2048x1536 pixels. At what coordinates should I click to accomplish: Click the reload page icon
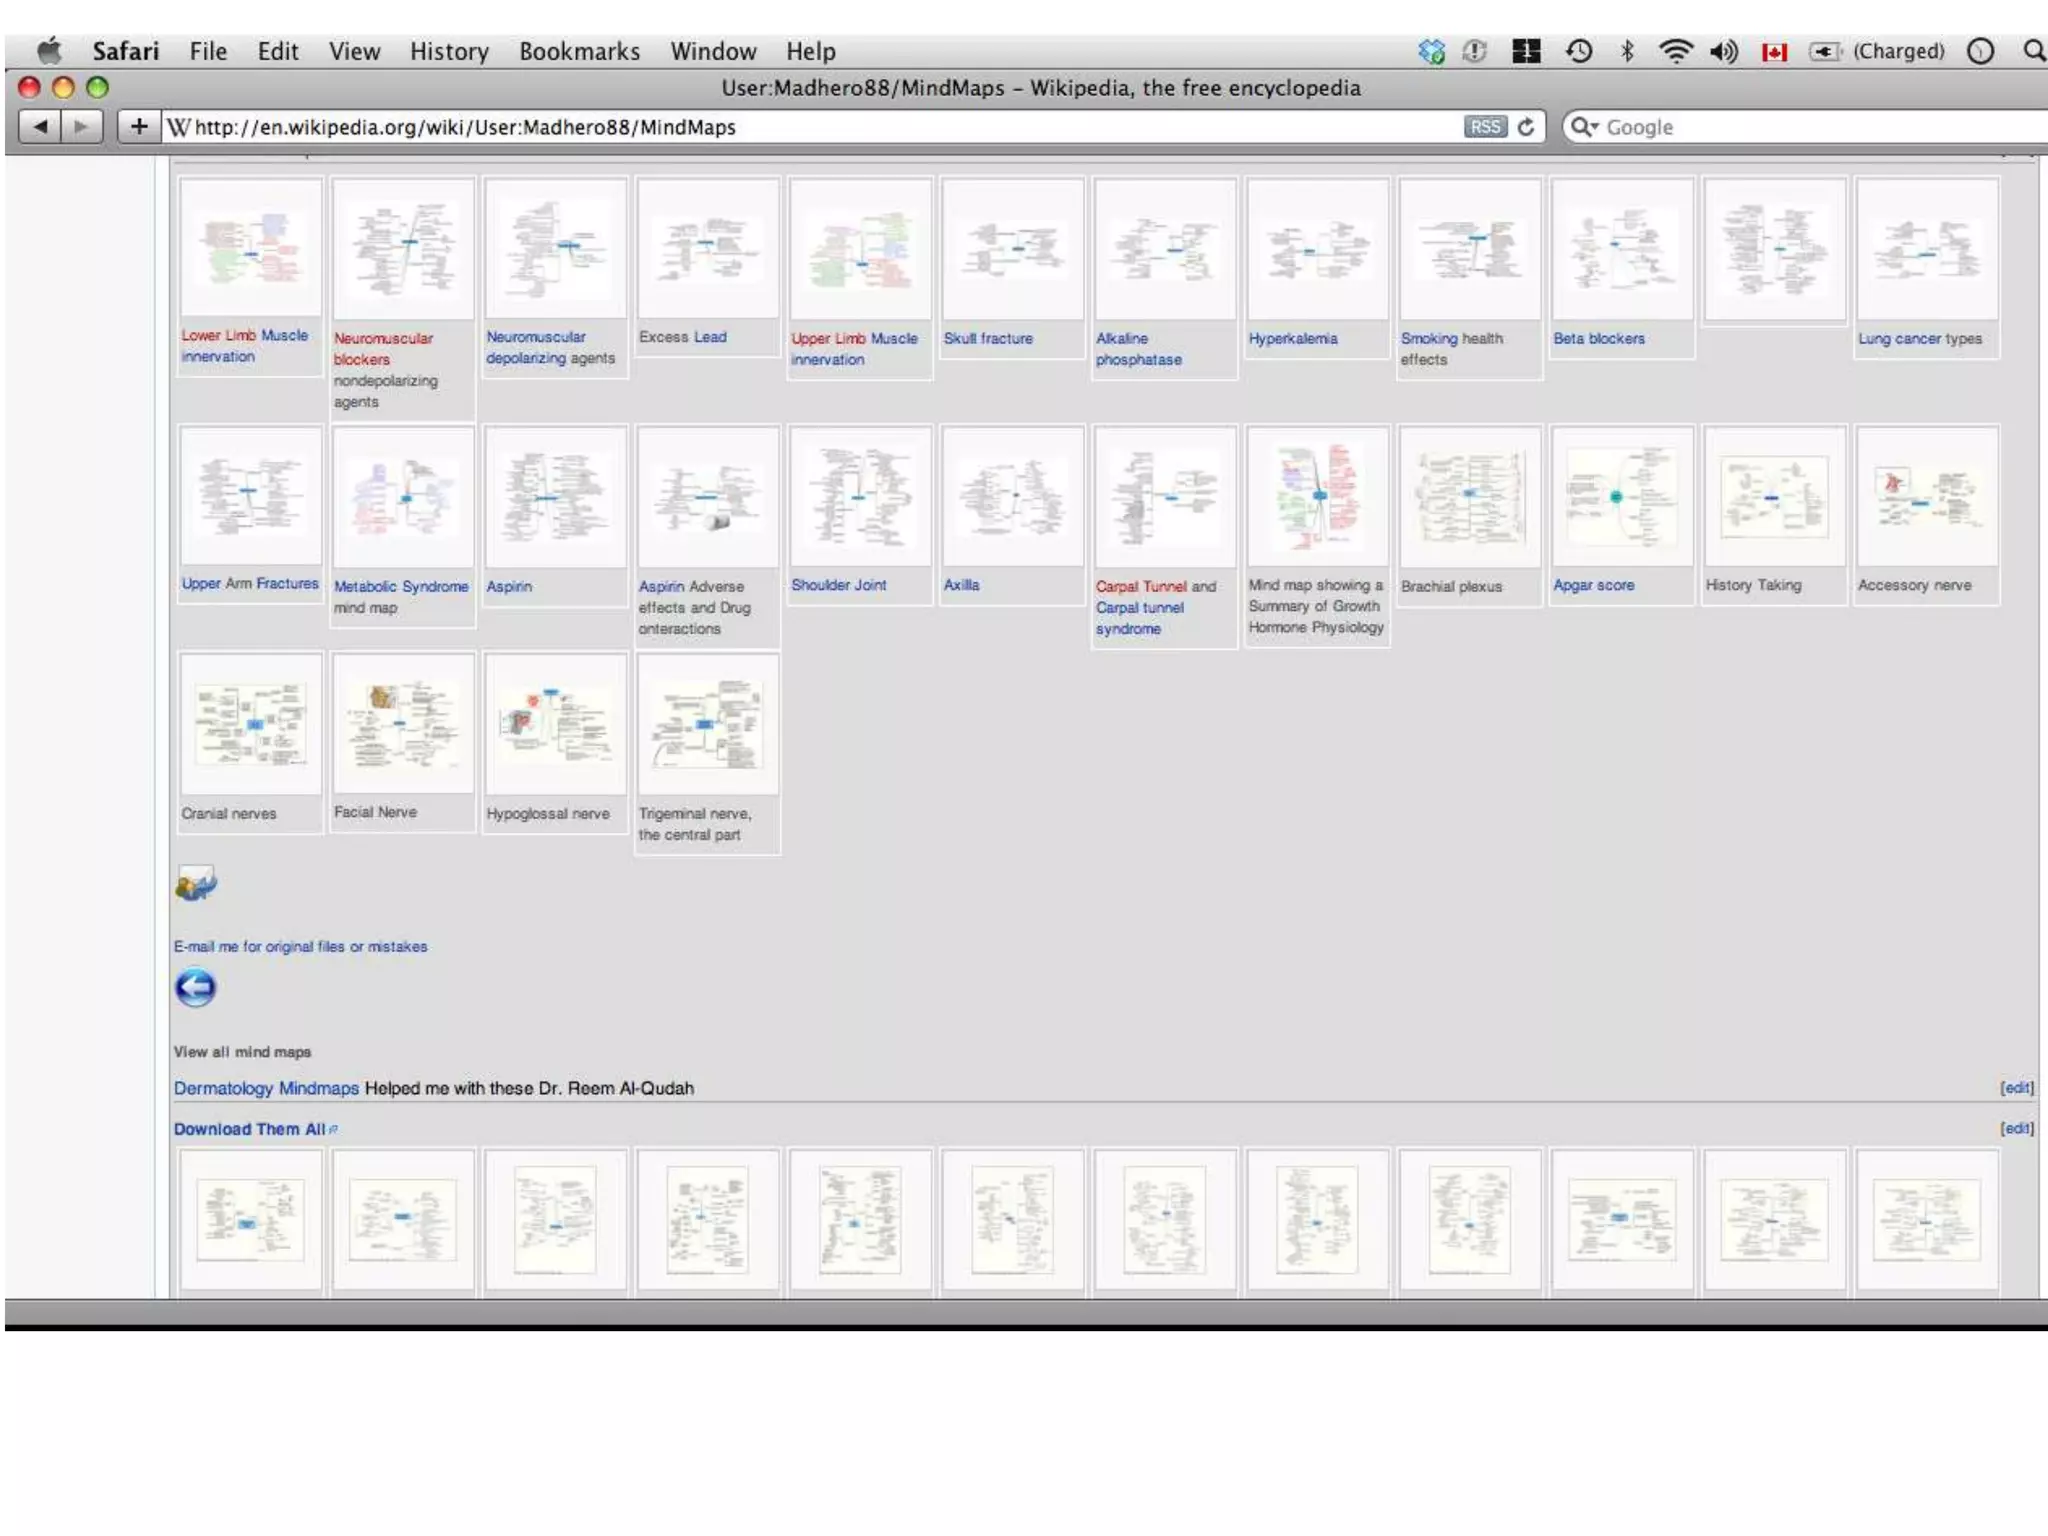click(1526, 127)
